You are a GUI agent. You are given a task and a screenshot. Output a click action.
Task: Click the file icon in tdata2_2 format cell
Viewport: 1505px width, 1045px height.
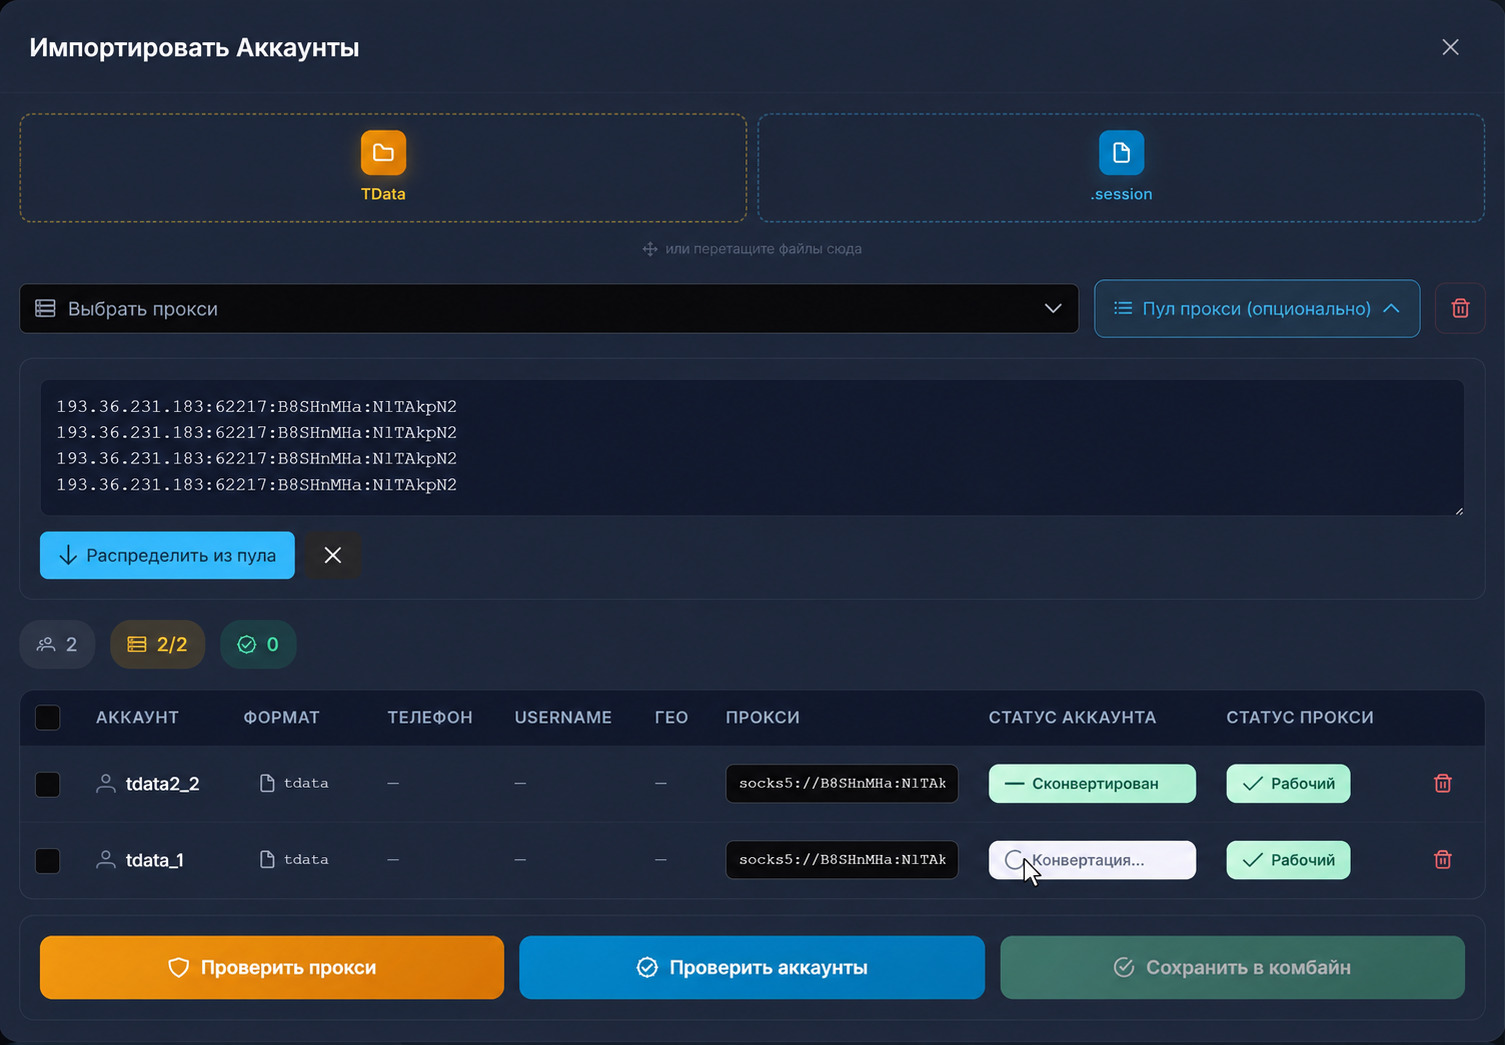point(267,783)
